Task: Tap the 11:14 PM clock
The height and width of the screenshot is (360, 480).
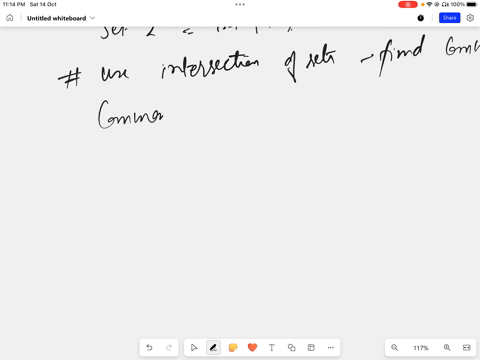Action: click(14, 4)
